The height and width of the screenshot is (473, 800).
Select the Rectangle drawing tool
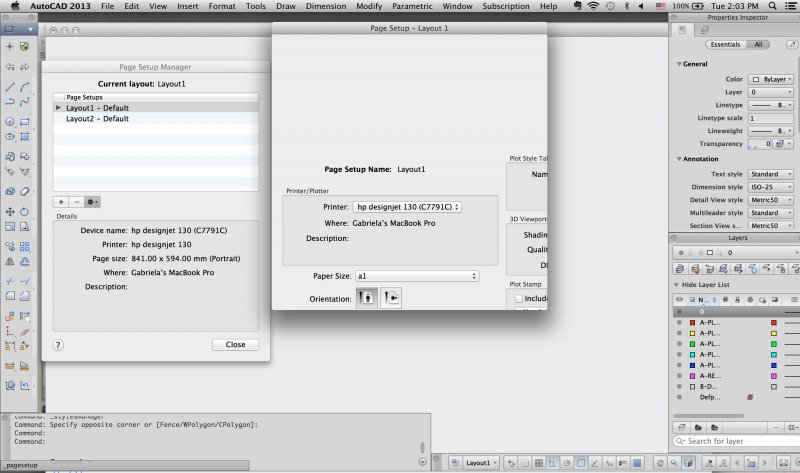coord(24,121)
